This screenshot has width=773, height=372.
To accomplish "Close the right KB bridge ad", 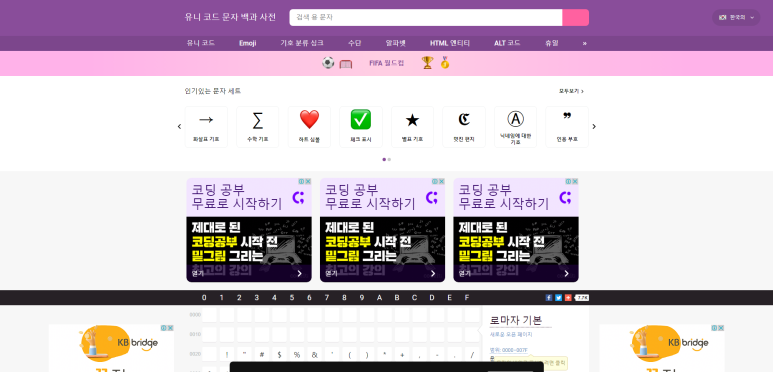I will pos(721,328).
